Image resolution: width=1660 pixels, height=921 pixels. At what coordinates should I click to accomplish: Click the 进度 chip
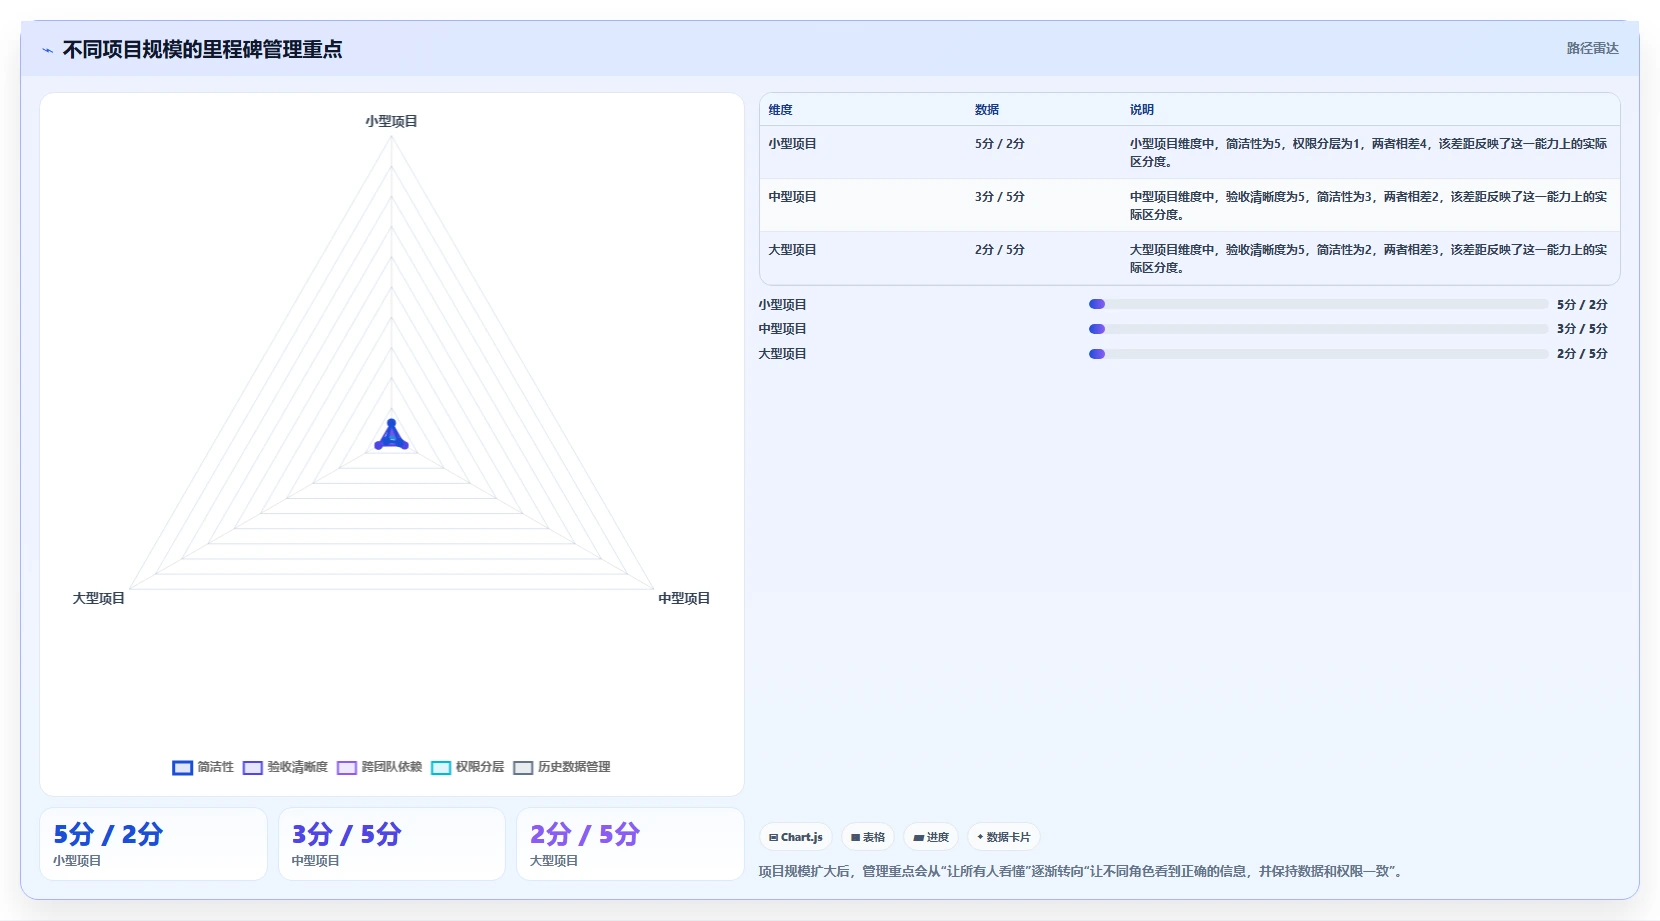[931, 837]
